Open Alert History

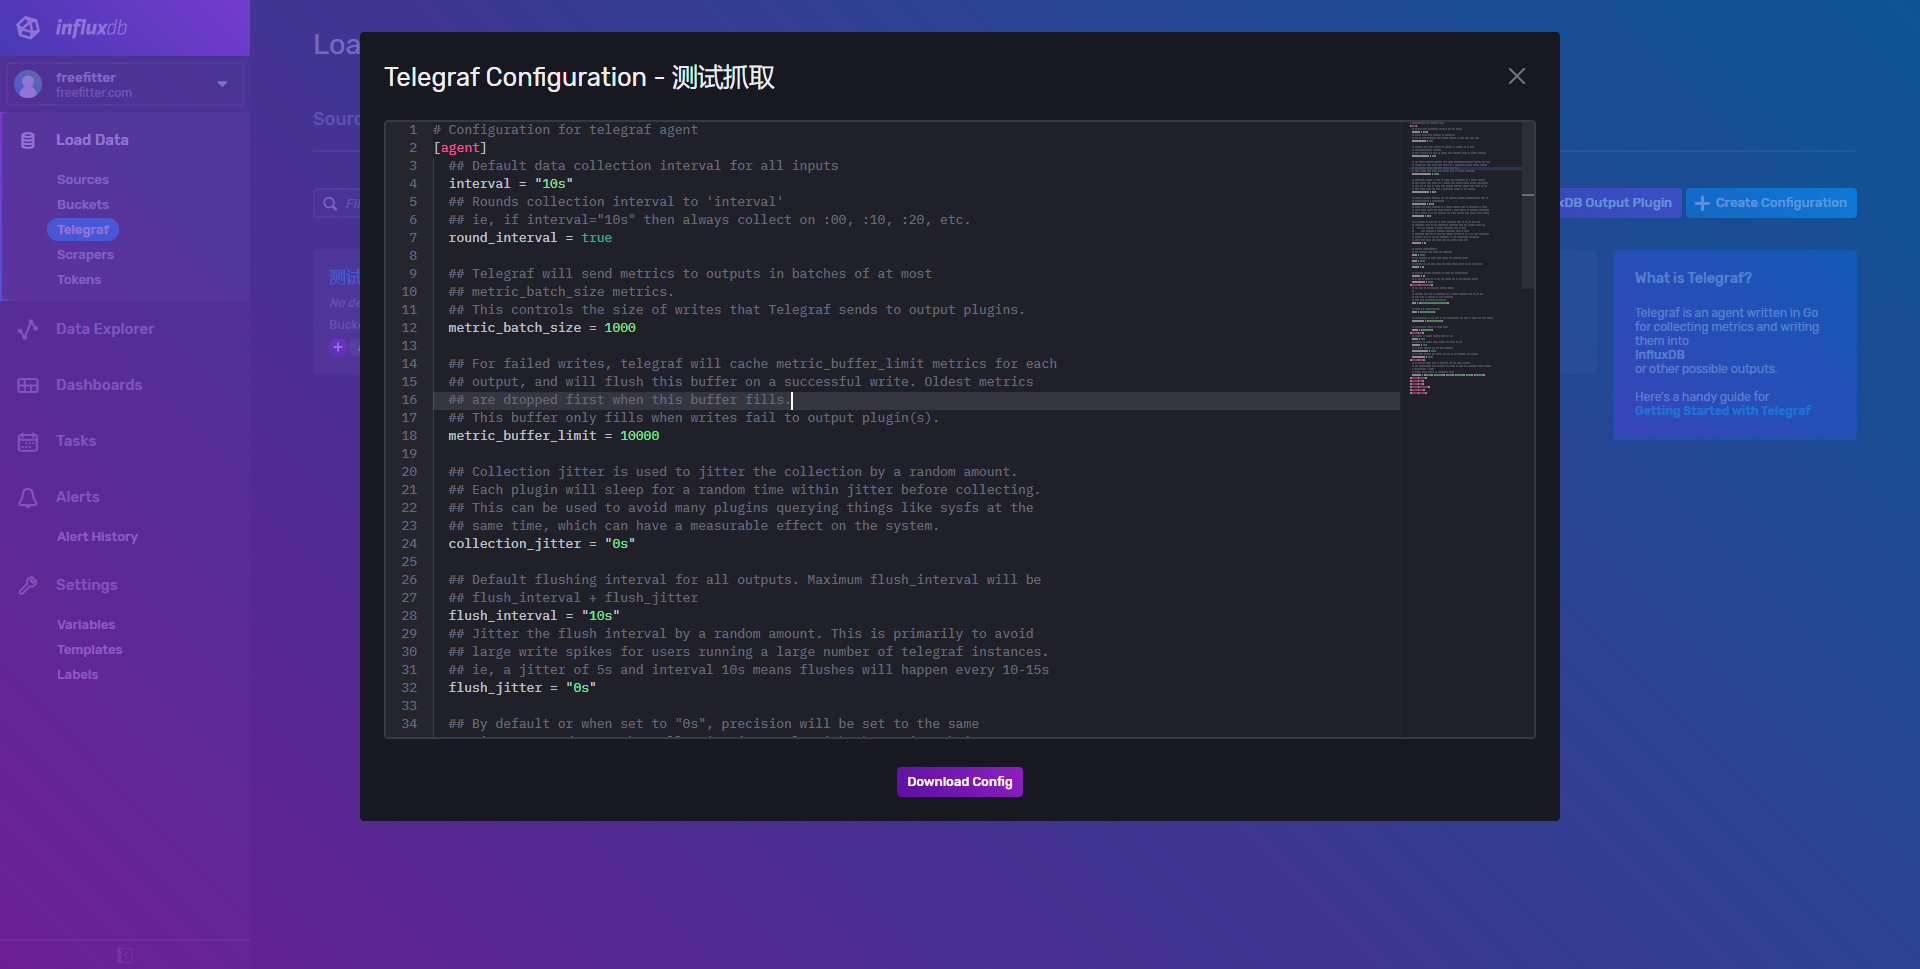(97, 537)
